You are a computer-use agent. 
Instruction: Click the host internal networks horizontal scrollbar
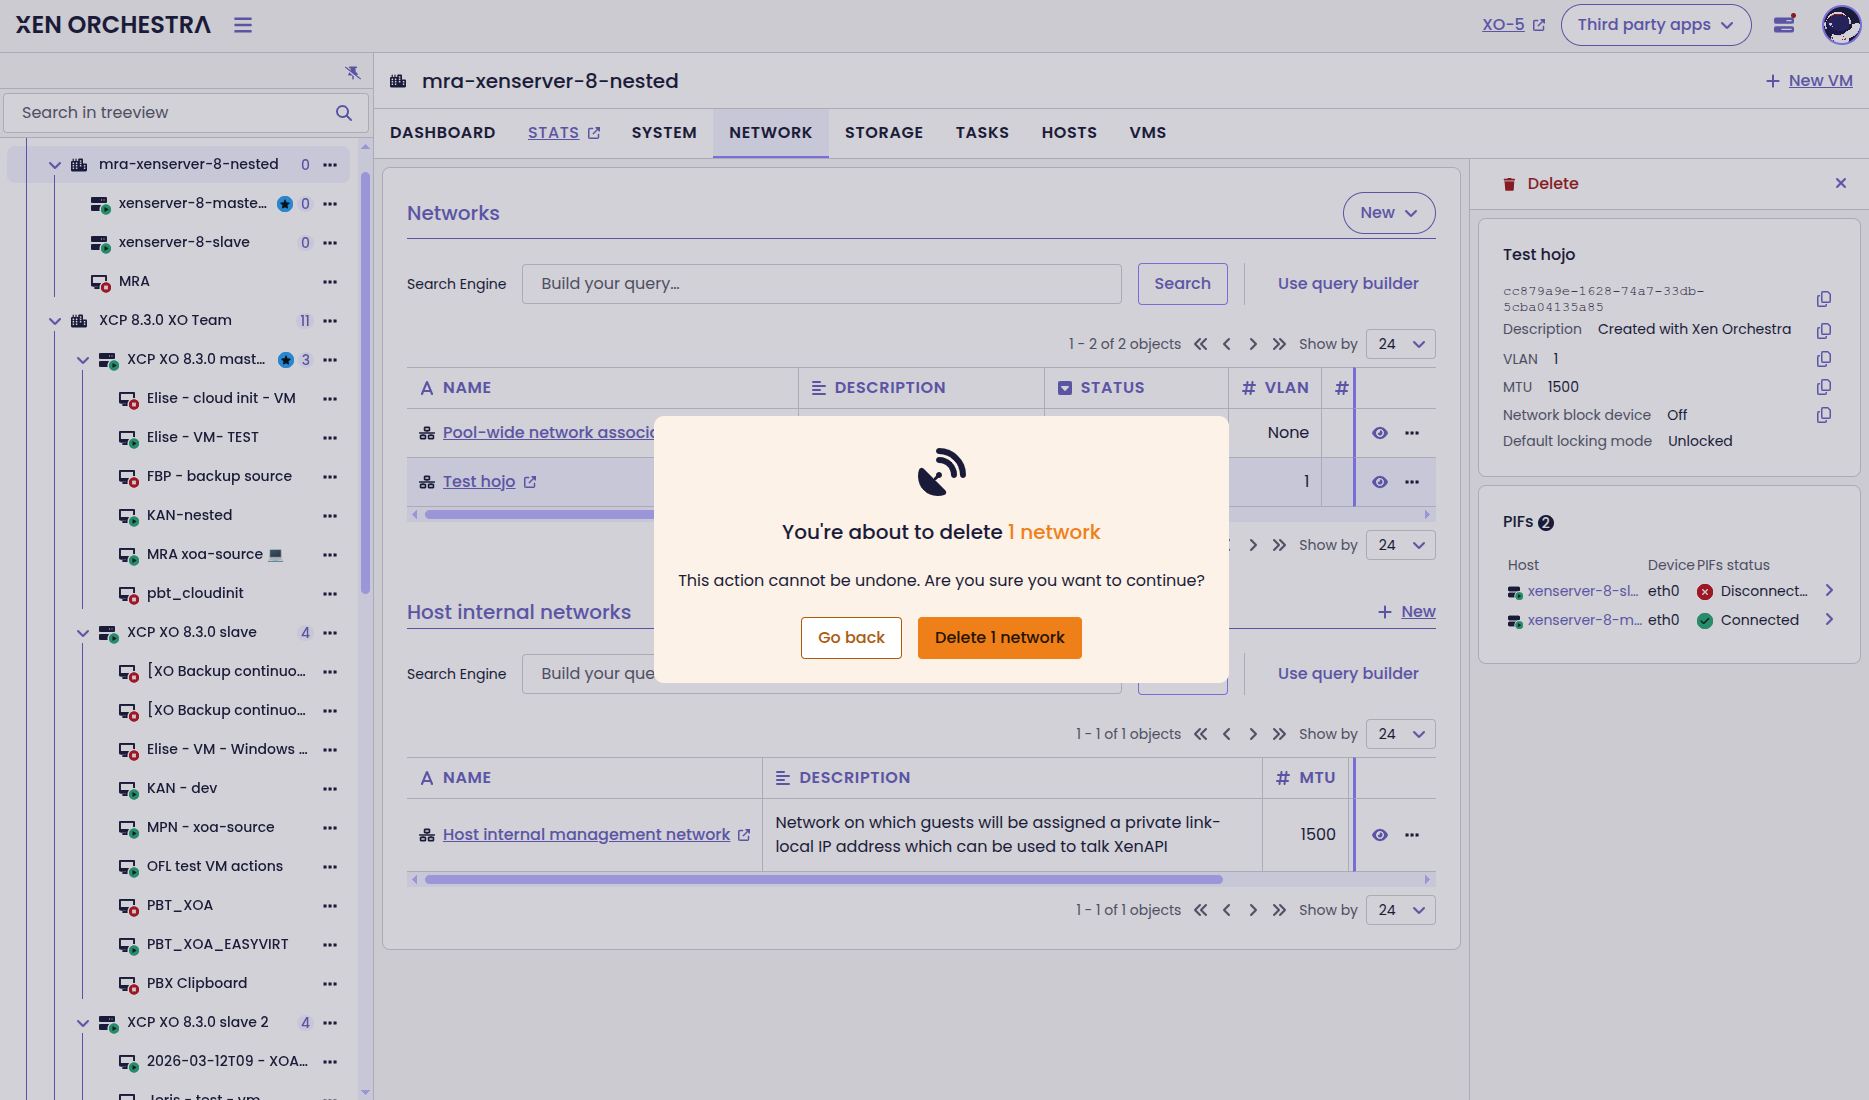[823, 880]
